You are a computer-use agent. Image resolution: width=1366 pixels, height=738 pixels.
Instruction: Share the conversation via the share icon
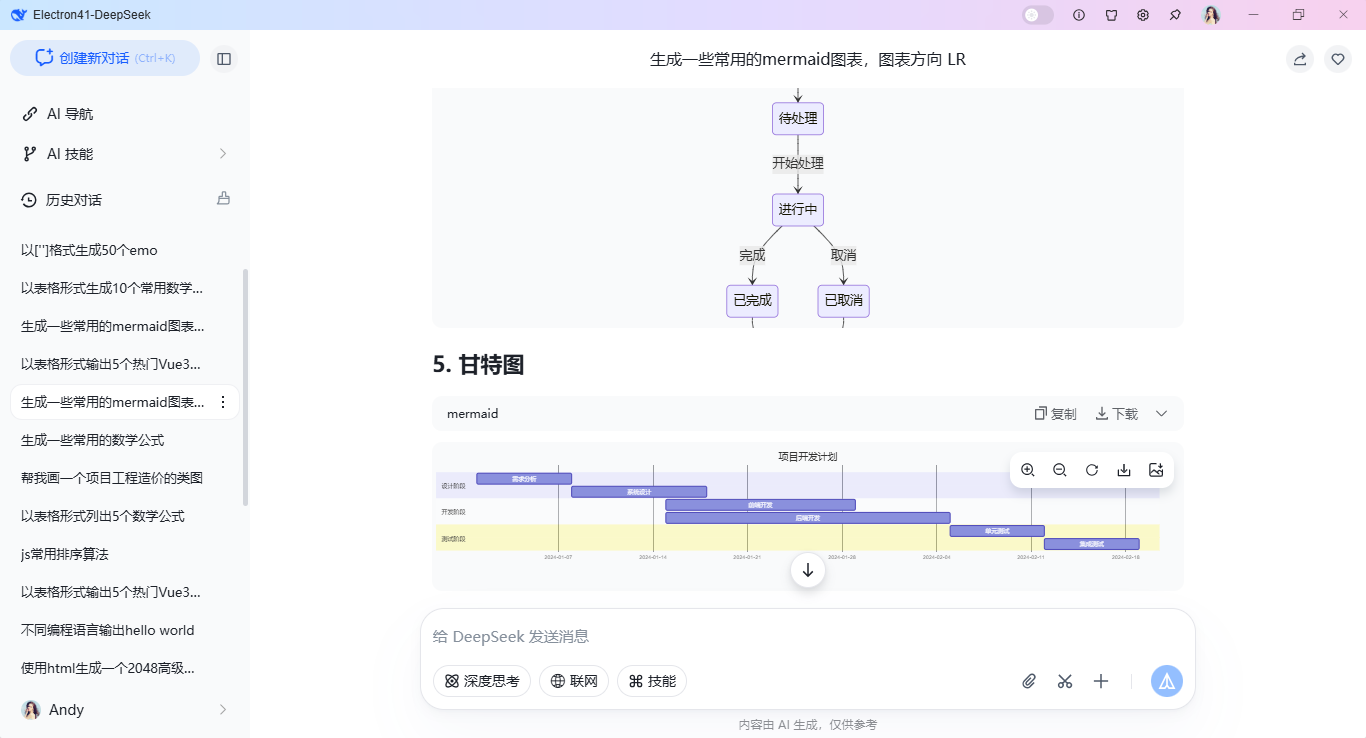[x=1299, y=59]
